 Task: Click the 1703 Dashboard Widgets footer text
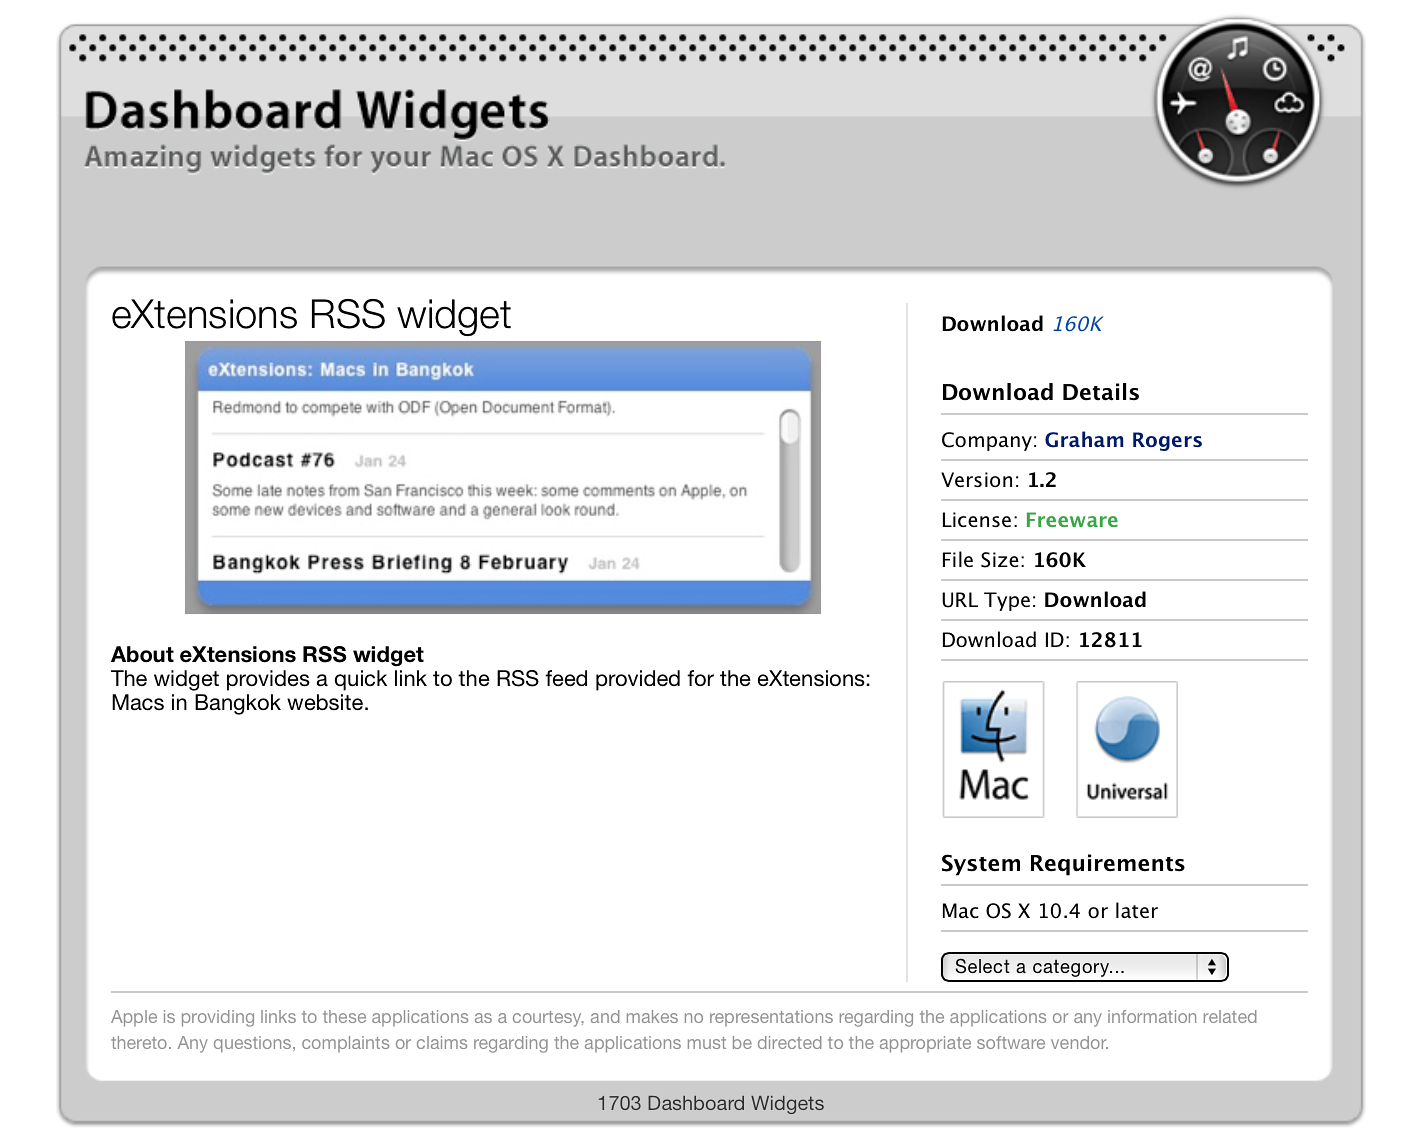click(711, 1103)
